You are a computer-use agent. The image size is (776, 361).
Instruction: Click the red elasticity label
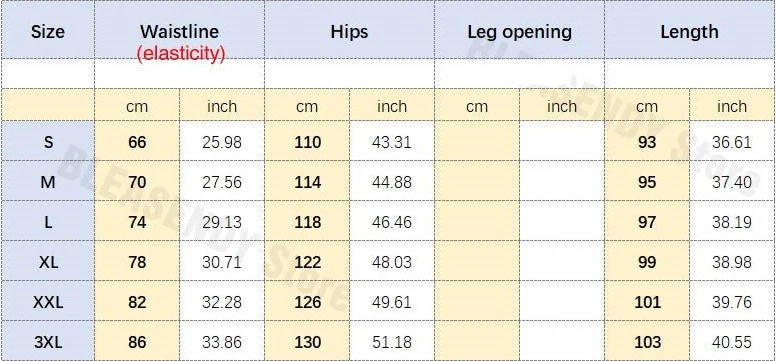pos(181,53)
